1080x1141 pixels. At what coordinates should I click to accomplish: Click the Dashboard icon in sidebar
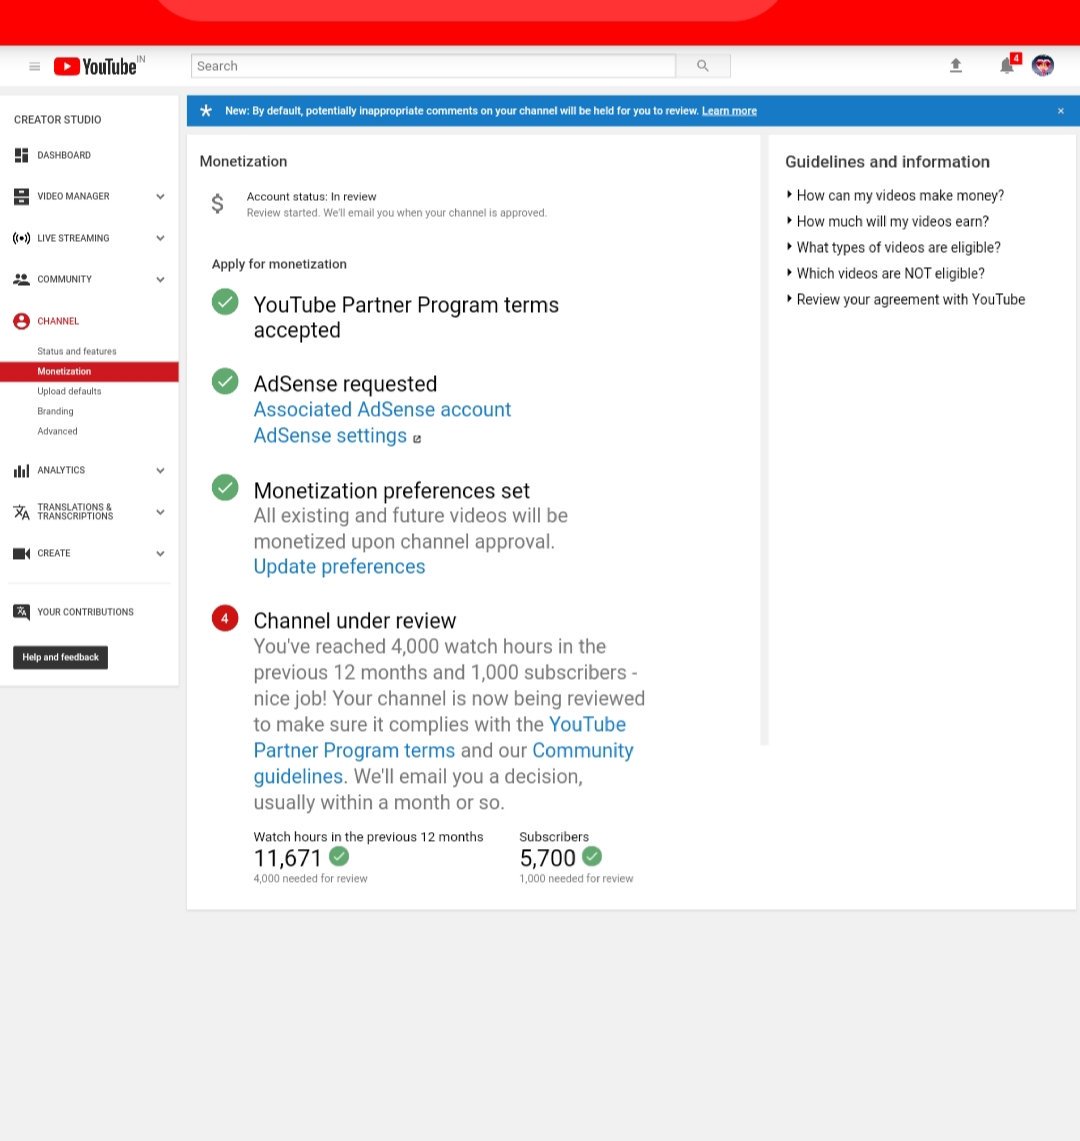pos(21,155)
